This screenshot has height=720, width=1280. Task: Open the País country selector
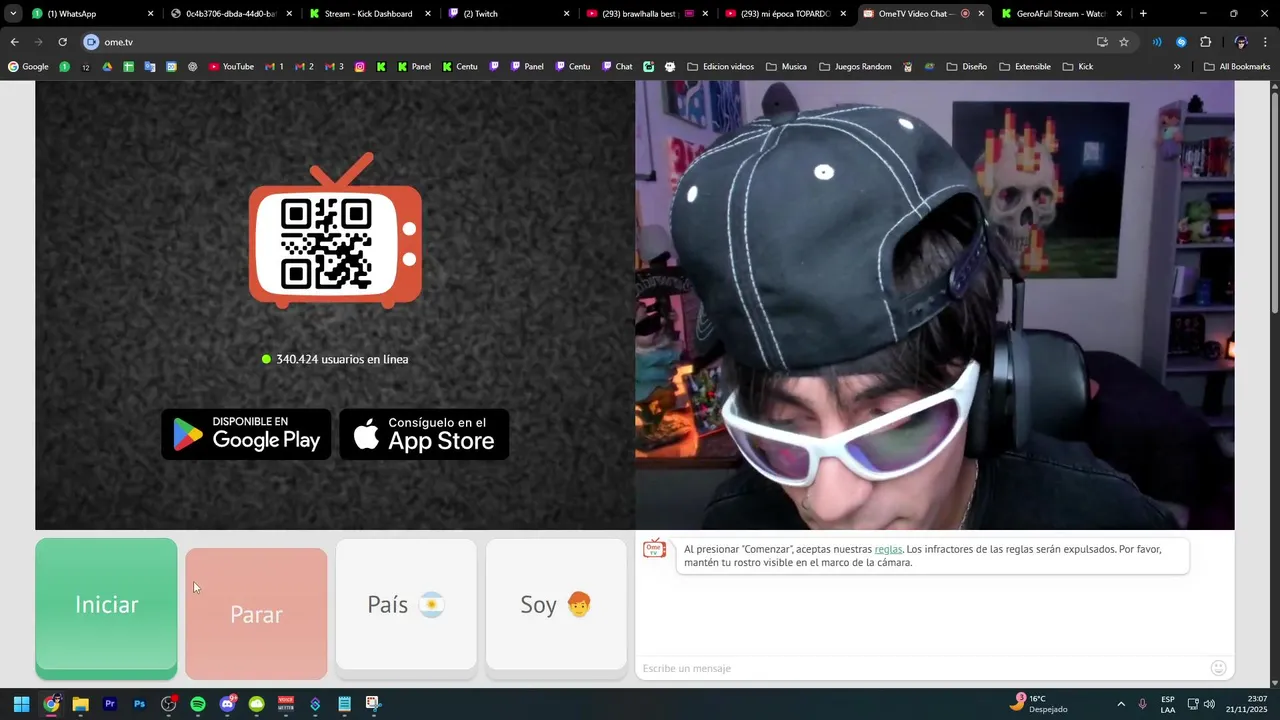coord(406,605)
